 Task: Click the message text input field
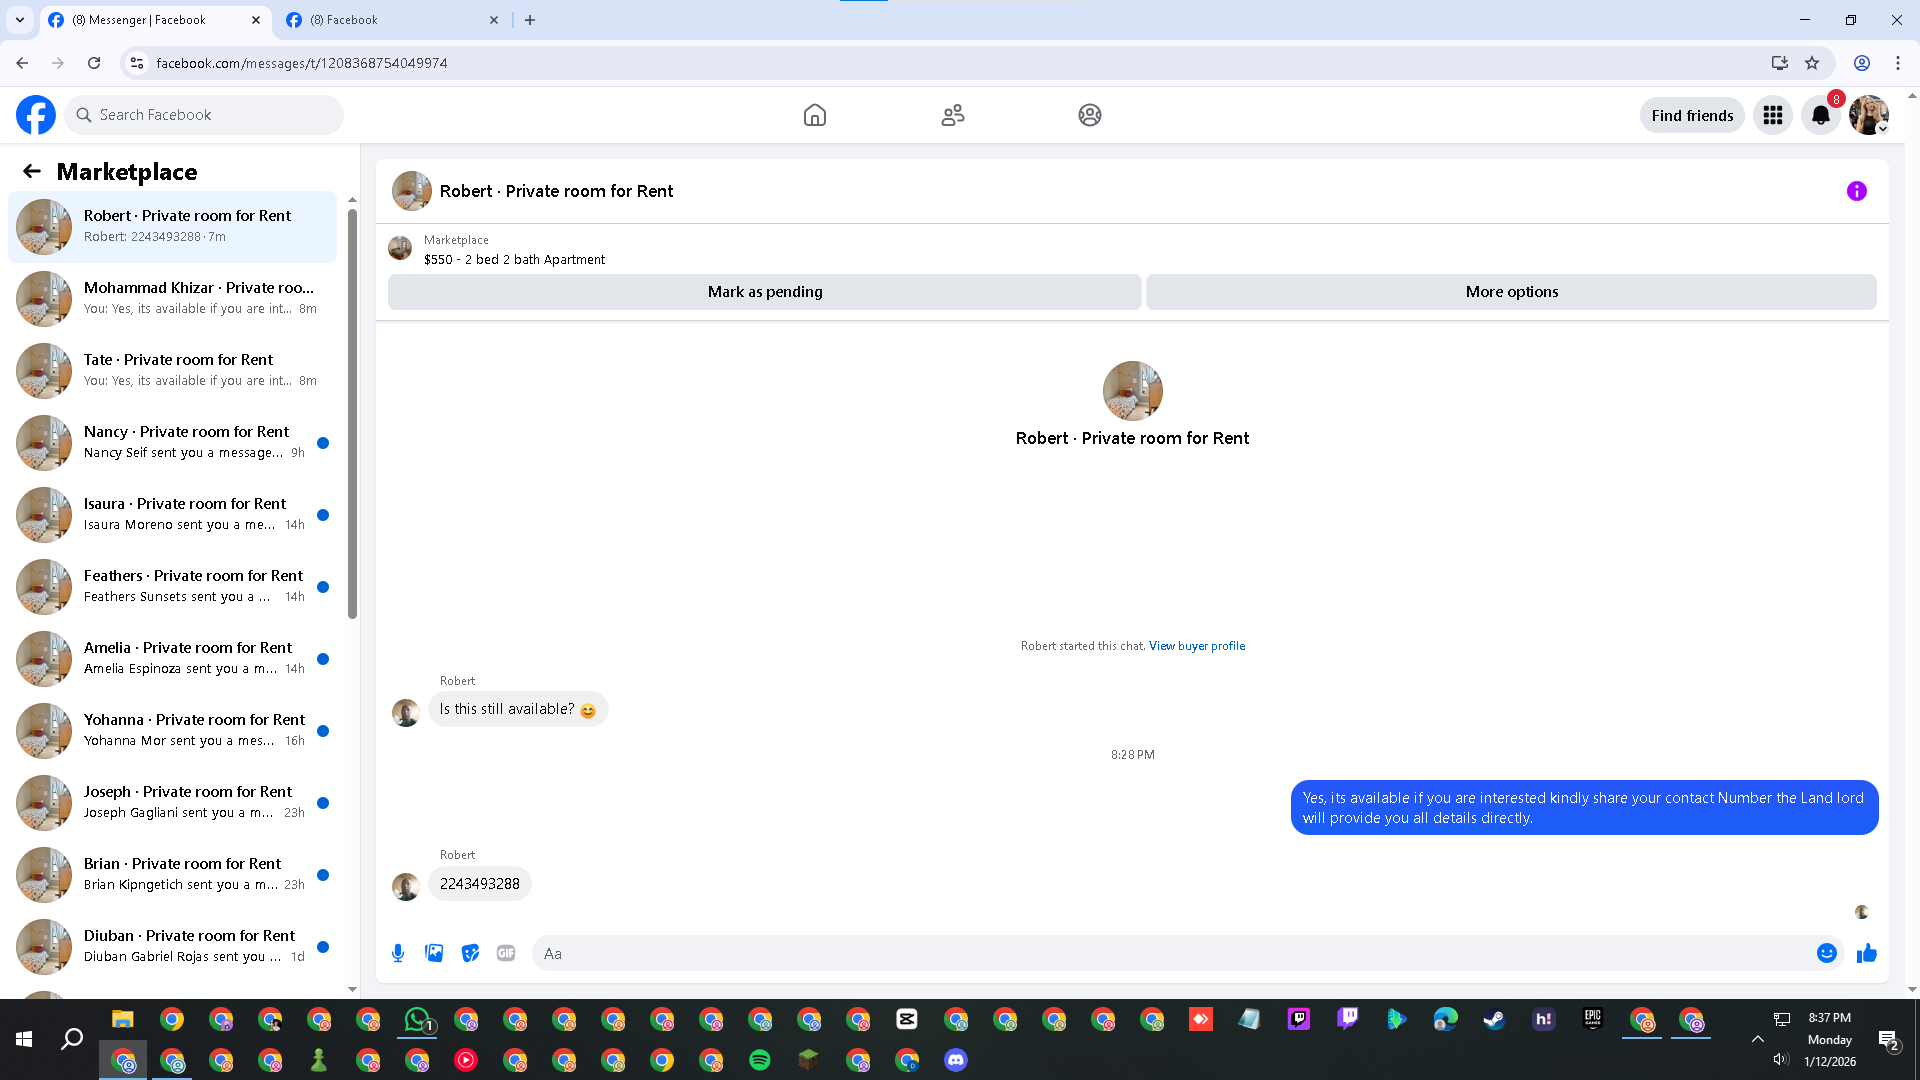pyautogui.click(x=1170, y=953)
